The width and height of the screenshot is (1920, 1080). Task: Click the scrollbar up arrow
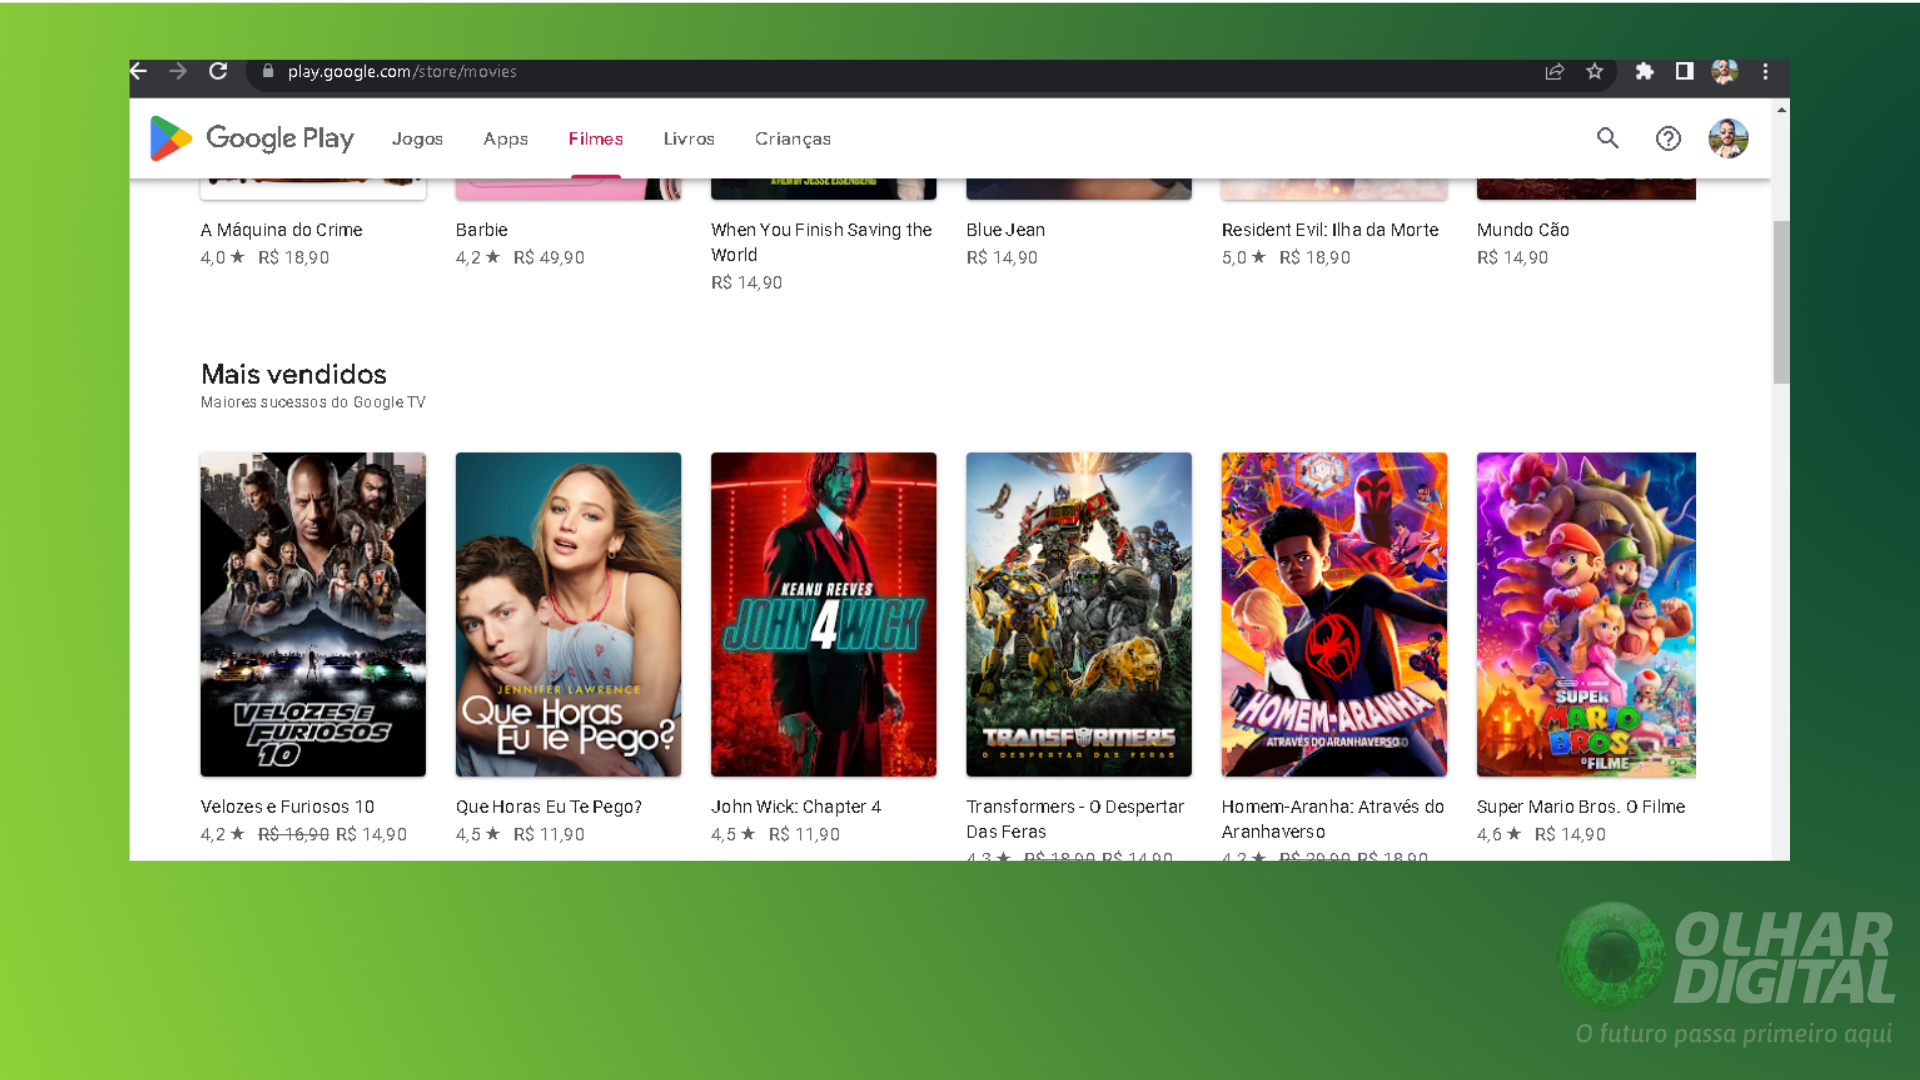click(x=1781, y=108)
